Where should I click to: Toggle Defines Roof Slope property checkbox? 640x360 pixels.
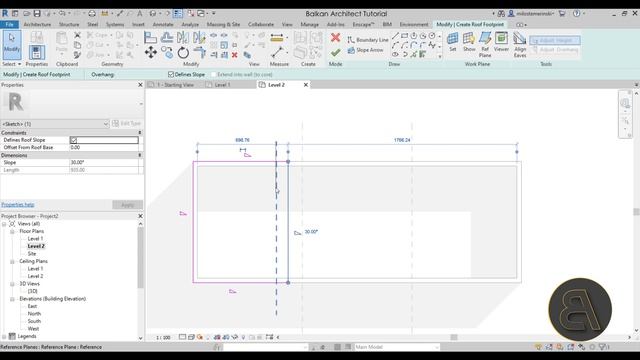point(74,140)
